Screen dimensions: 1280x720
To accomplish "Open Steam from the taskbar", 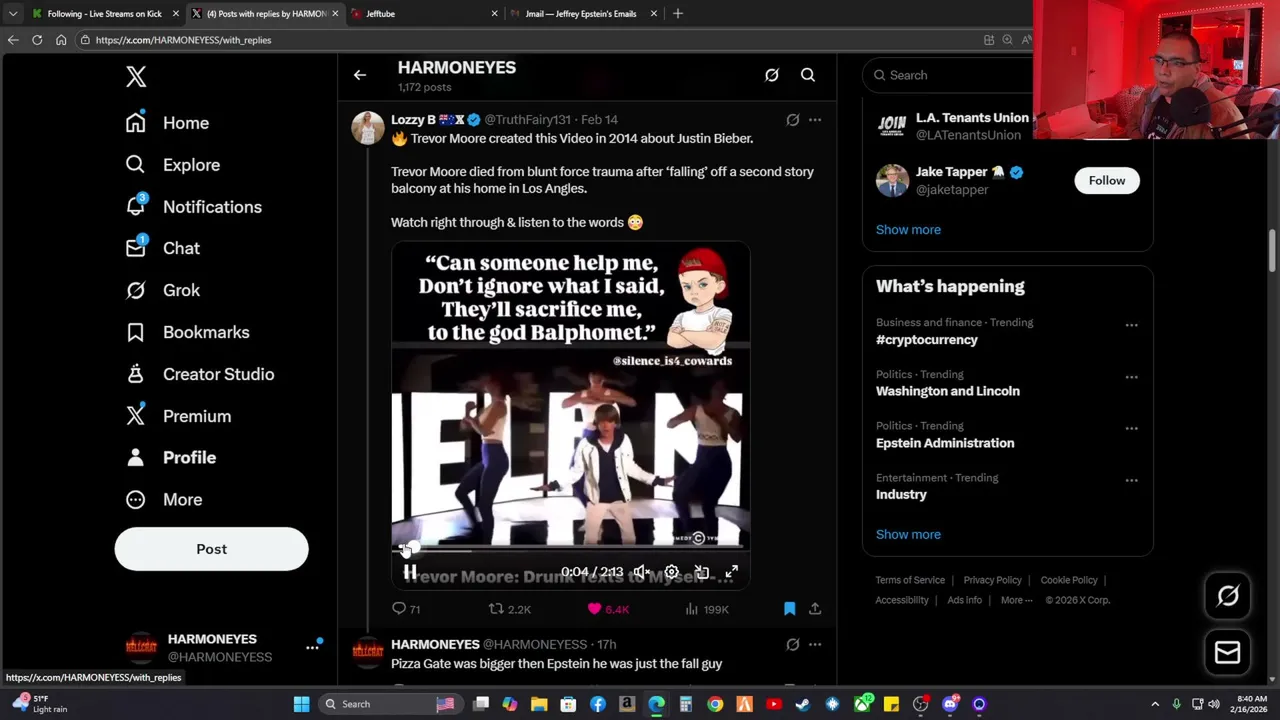I will click(802, 704).
